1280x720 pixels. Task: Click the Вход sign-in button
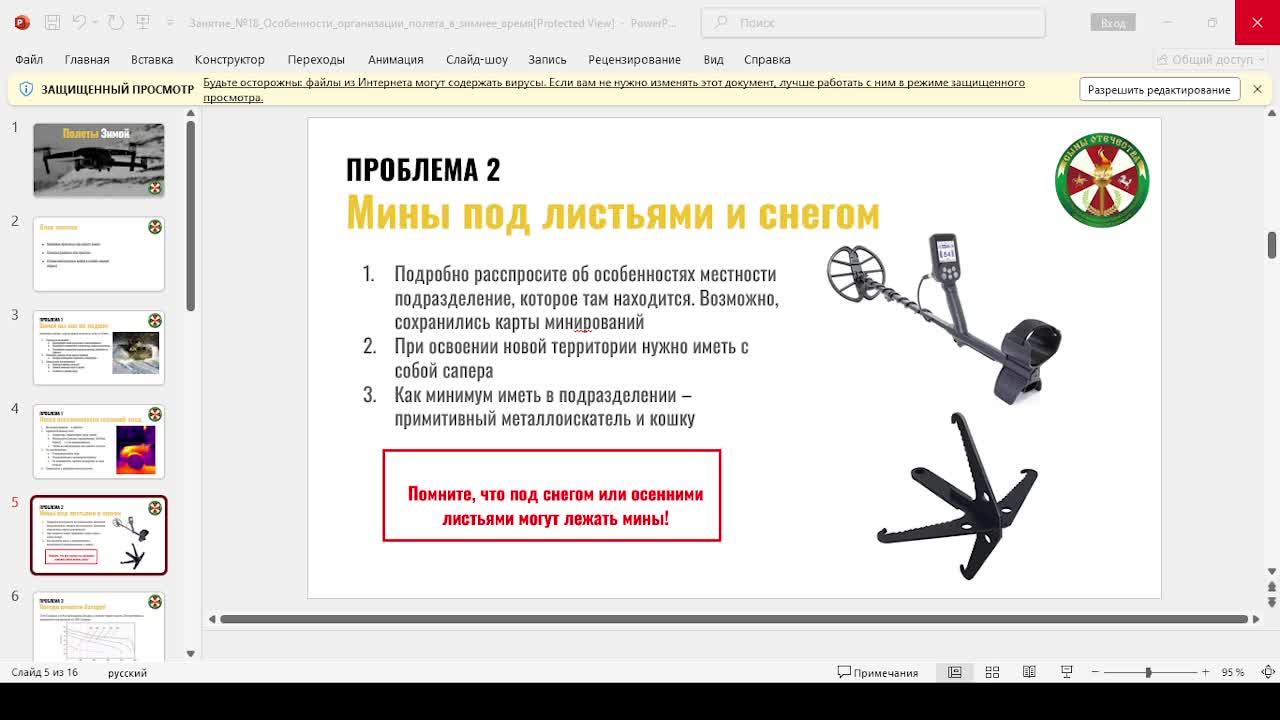tap(1113, 22)
